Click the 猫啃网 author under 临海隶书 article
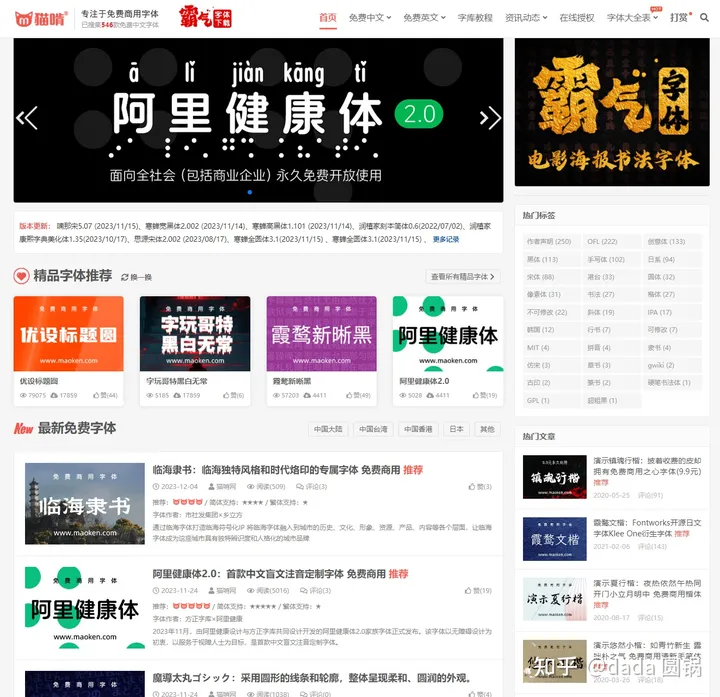 [222, 487]
